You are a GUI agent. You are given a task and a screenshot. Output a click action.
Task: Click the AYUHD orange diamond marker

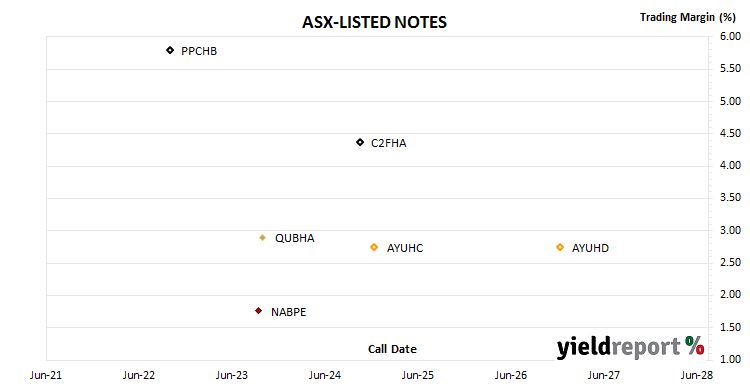[560, 247]
